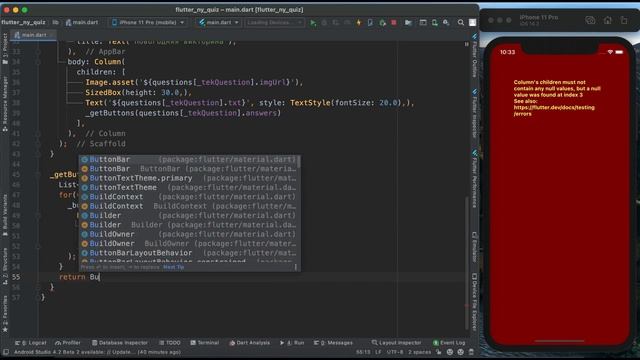The height and width of the screenshot is (360, 640).
Task: Choose ButtonBarLayoutBehavior suggestion
Action: point(189,253)
